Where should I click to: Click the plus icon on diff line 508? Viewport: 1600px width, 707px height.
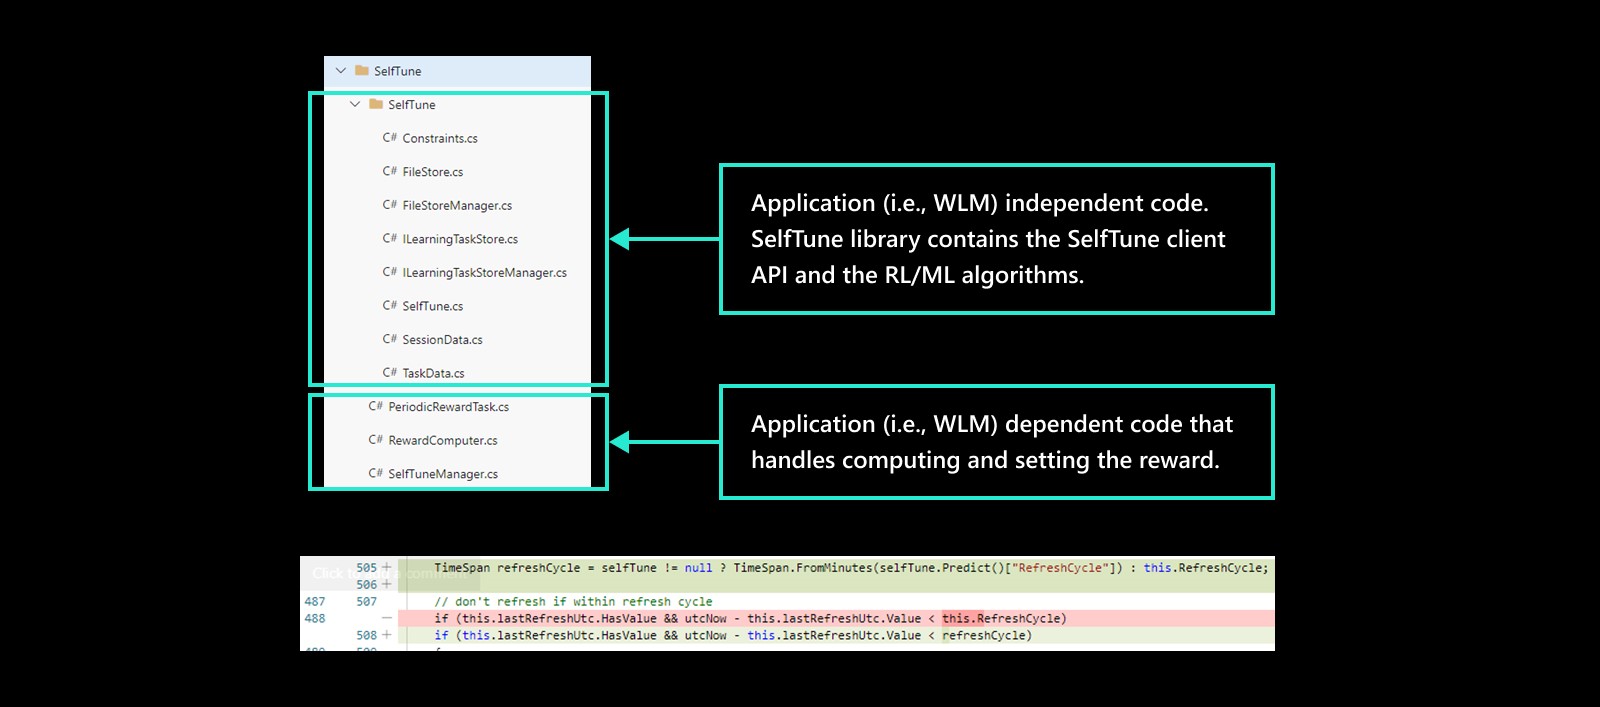tap(387, 635)
